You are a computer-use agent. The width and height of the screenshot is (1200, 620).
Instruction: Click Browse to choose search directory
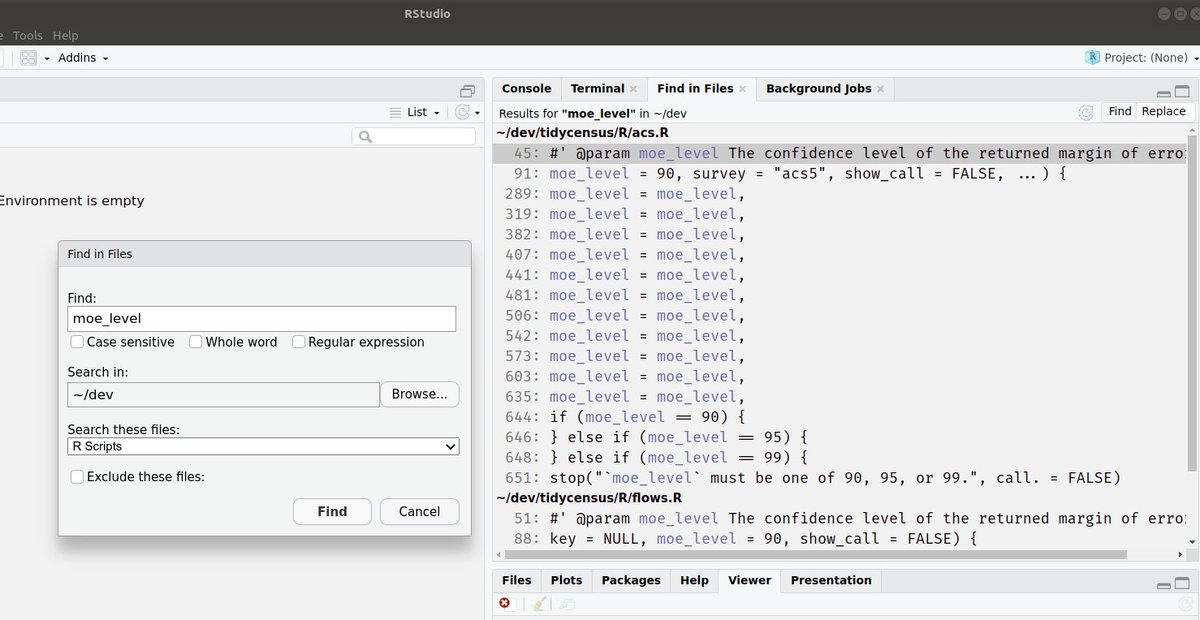point(419,394)
